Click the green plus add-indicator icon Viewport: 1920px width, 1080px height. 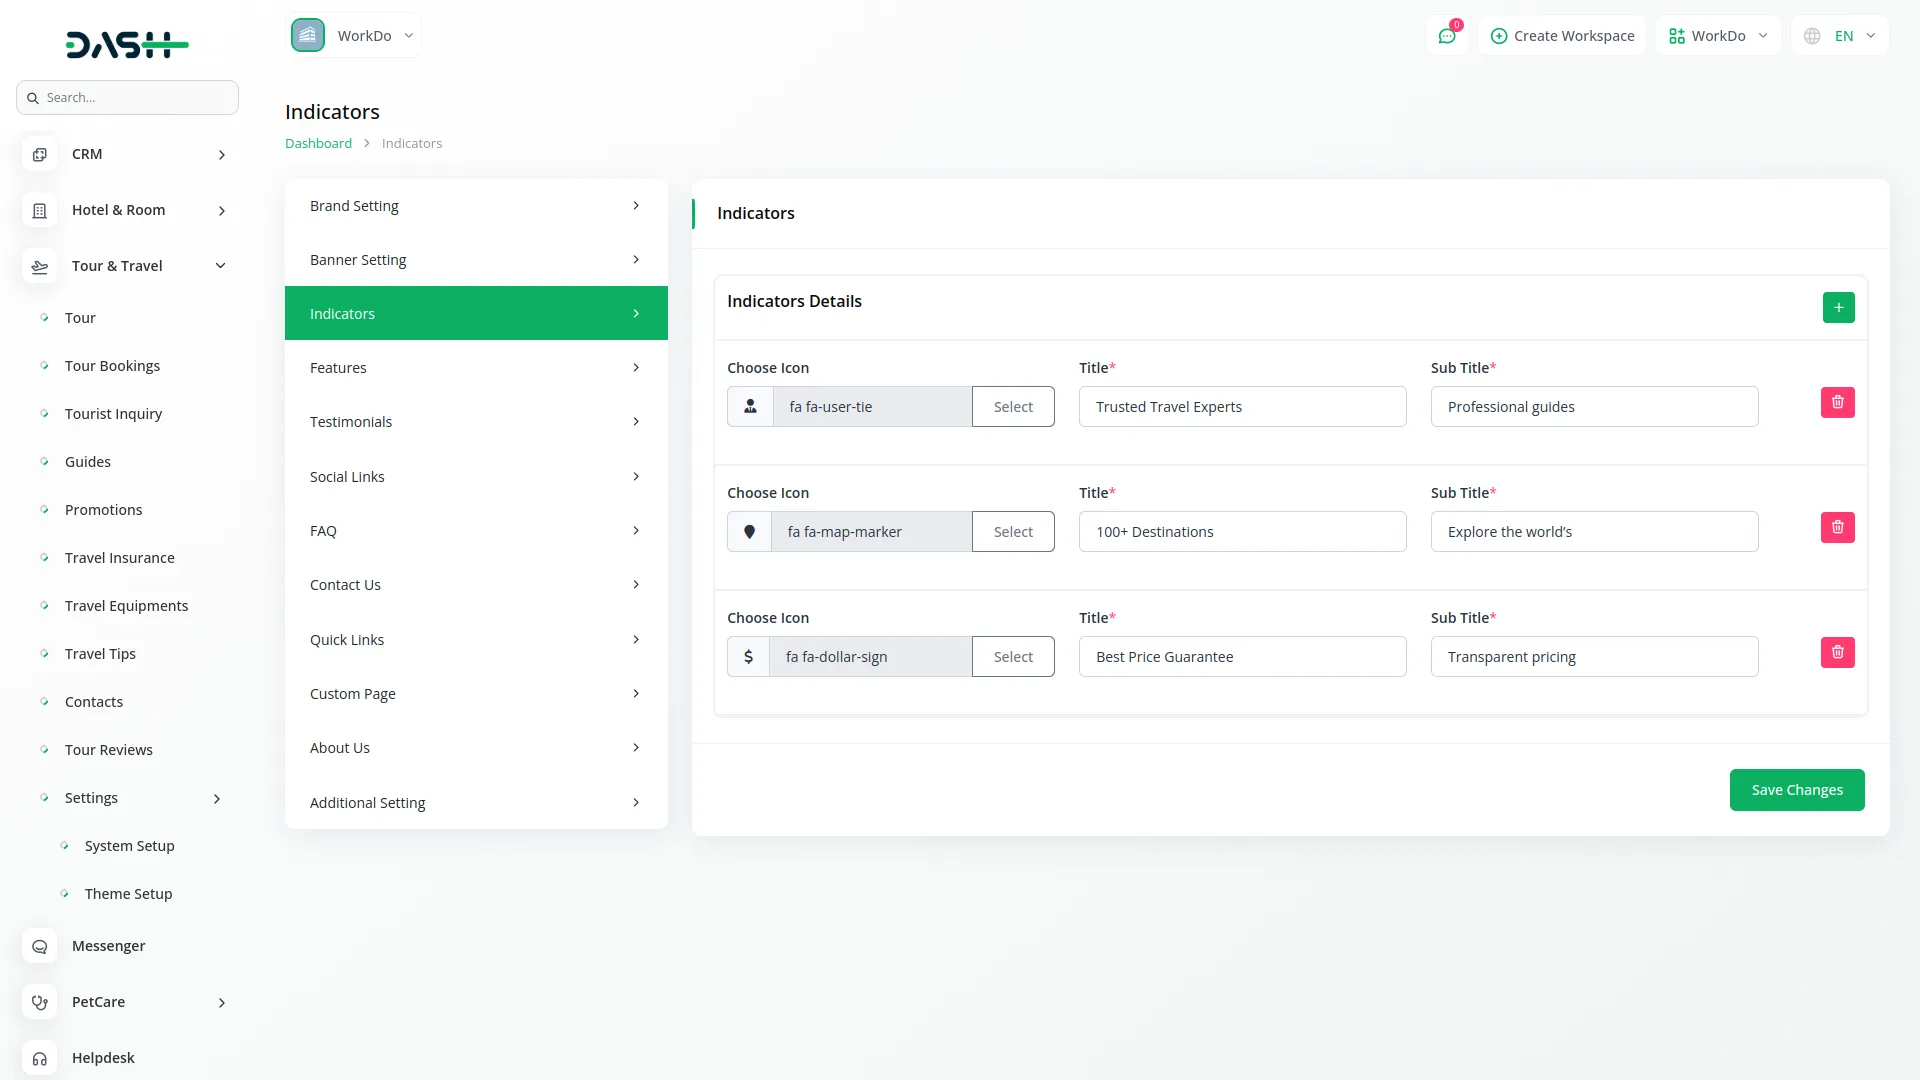(x=1838, y=307)
